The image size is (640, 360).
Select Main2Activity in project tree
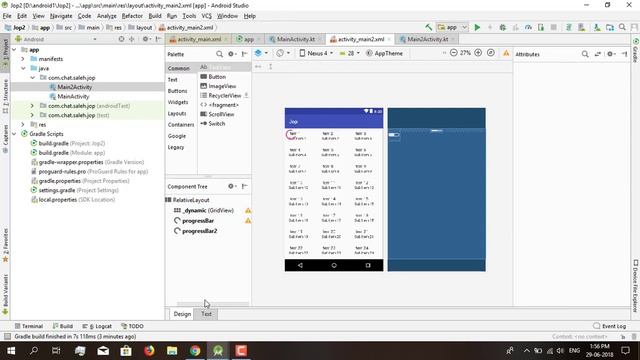(74, 87)
